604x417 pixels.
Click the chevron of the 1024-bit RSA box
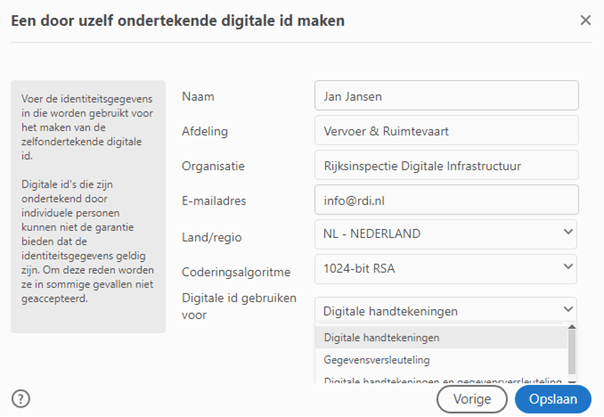point(568,266)
